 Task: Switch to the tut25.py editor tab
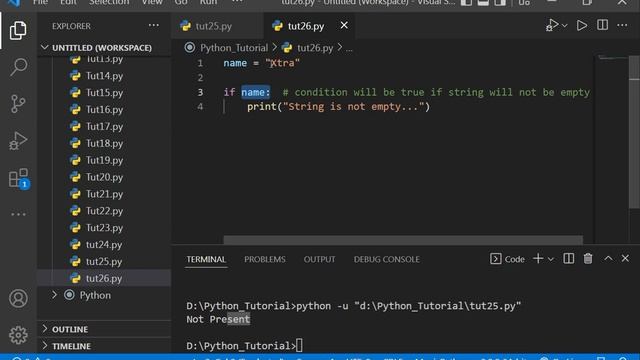point(213,26)
